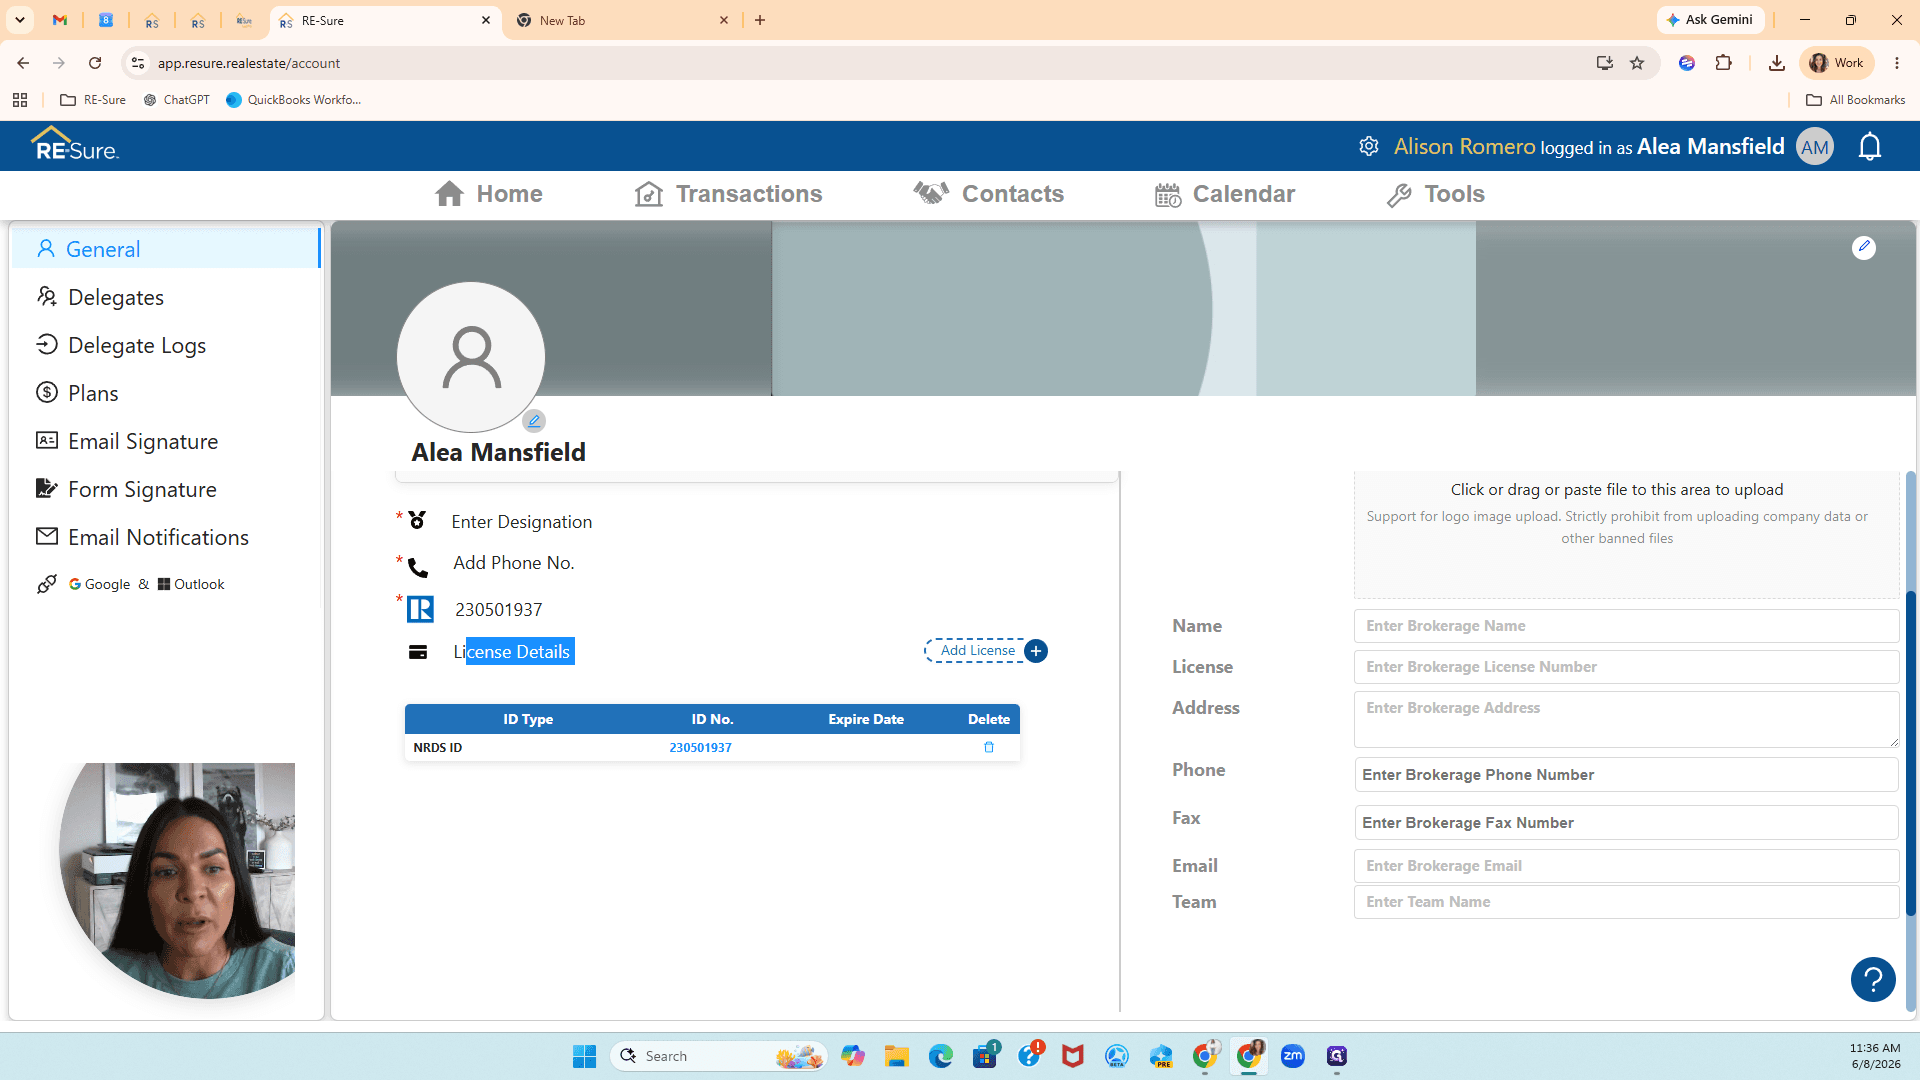
Task: Bookmark this page with the star icon
Action: point(1637,63)
